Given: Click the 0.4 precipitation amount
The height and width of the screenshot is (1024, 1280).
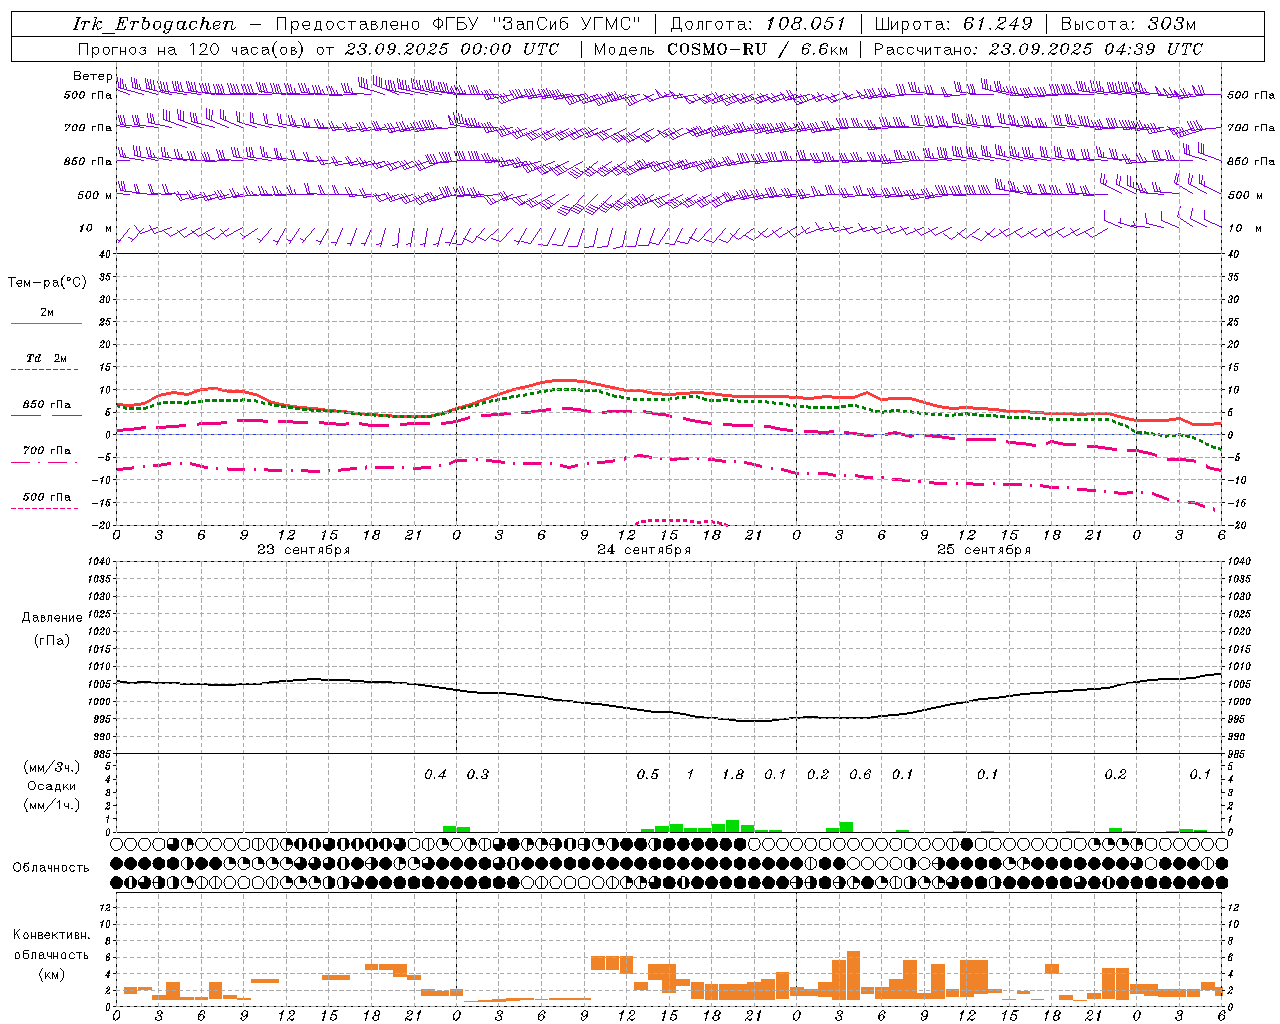Looking at the screenshot, I should [435, 774].
